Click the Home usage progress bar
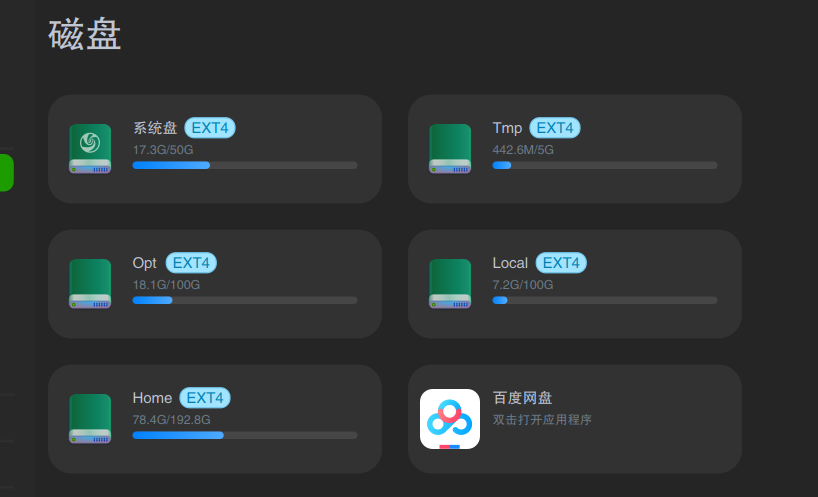818x497 pixels. [245, 435]
